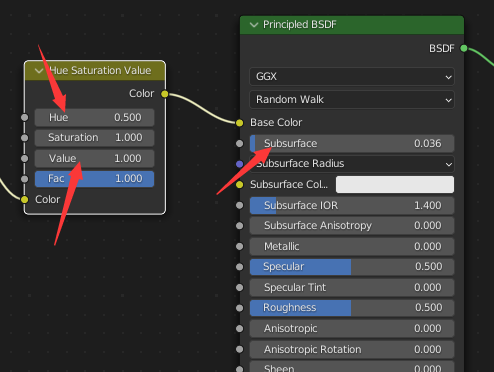Select the Principled BSDF node title
Viewport: 494px width, 372px height.
pyautogui.click(x=300, y=24)
